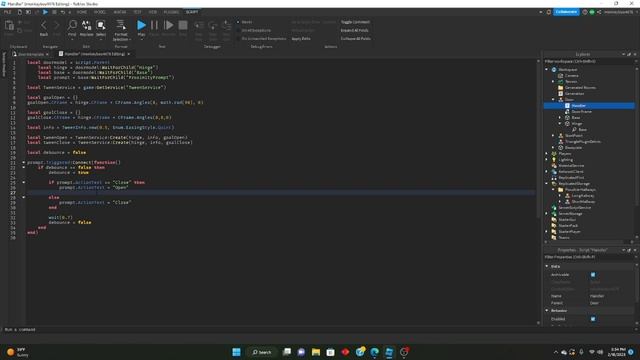Select StarterGui in Explorer

click(567, 220)
